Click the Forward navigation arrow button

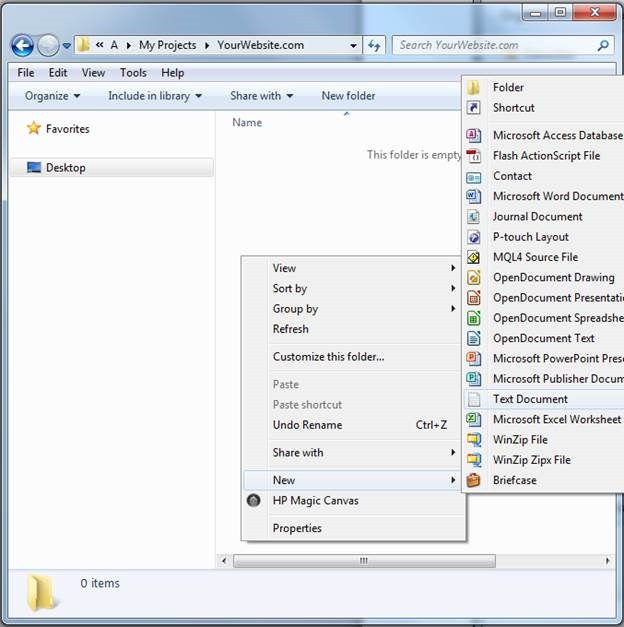tap(48, 45)
